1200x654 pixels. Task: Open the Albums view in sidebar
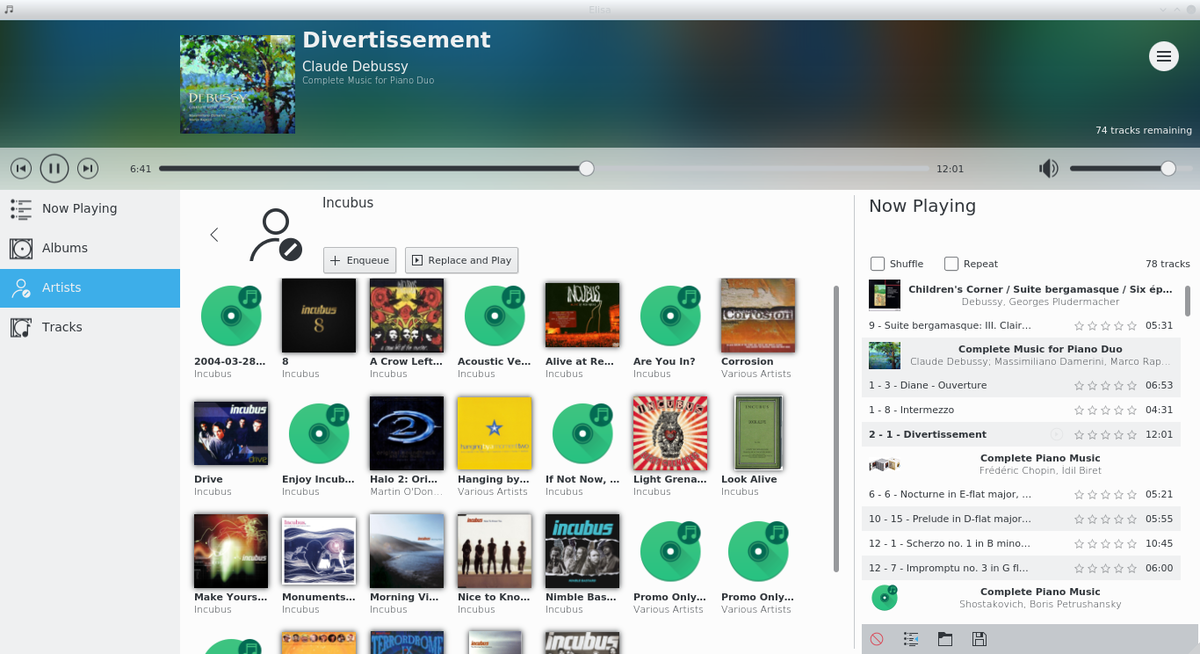tap(65, 248)
